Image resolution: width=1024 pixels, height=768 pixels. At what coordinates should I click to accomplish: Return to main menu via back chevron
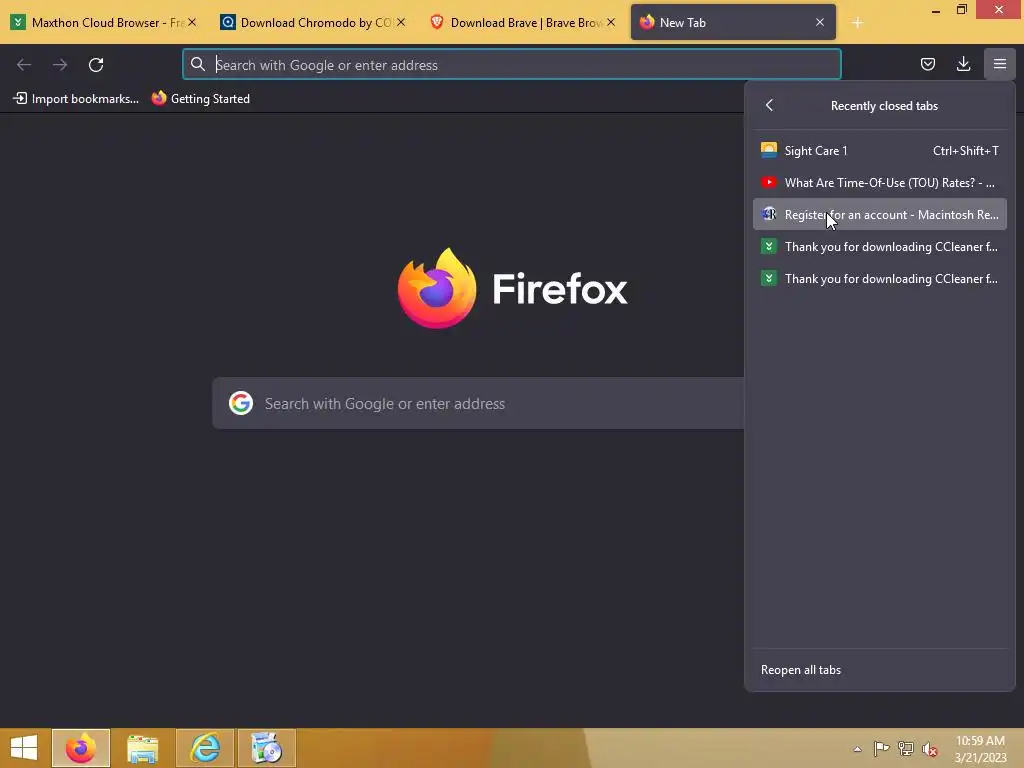tap(769, 105)
